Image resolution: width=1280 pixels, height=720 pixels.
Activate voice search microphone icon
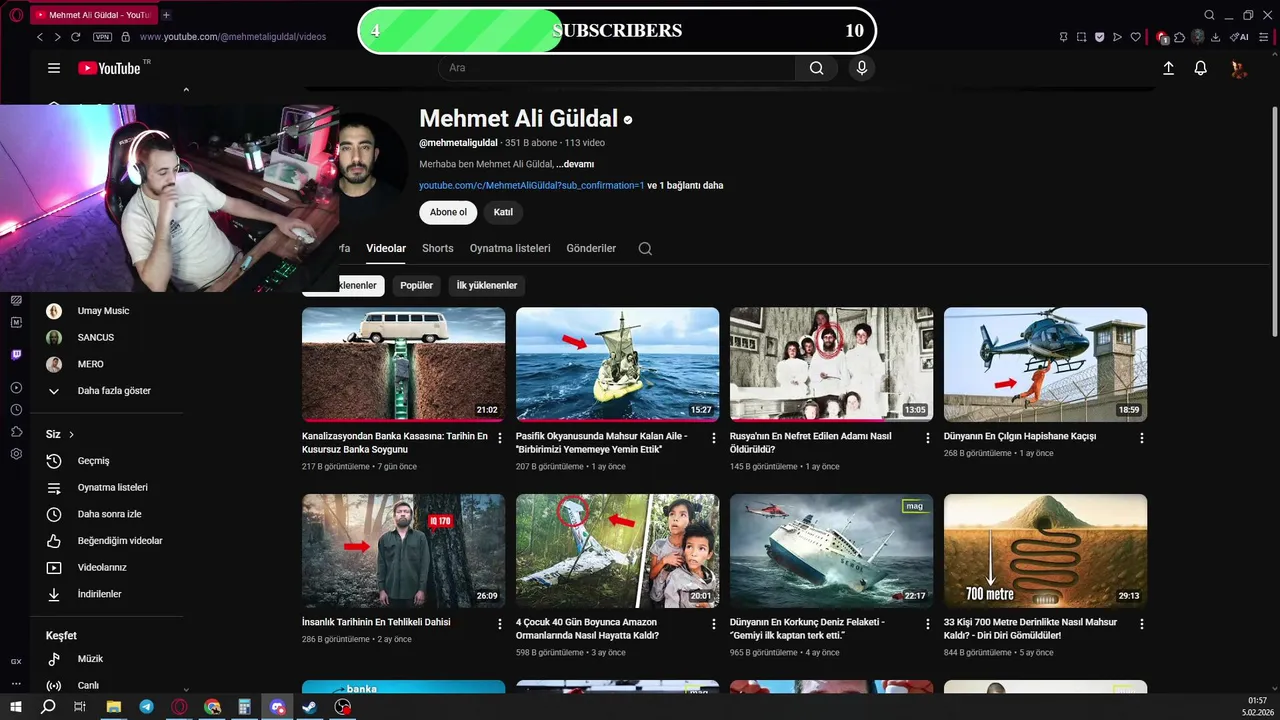click(862, 68)
